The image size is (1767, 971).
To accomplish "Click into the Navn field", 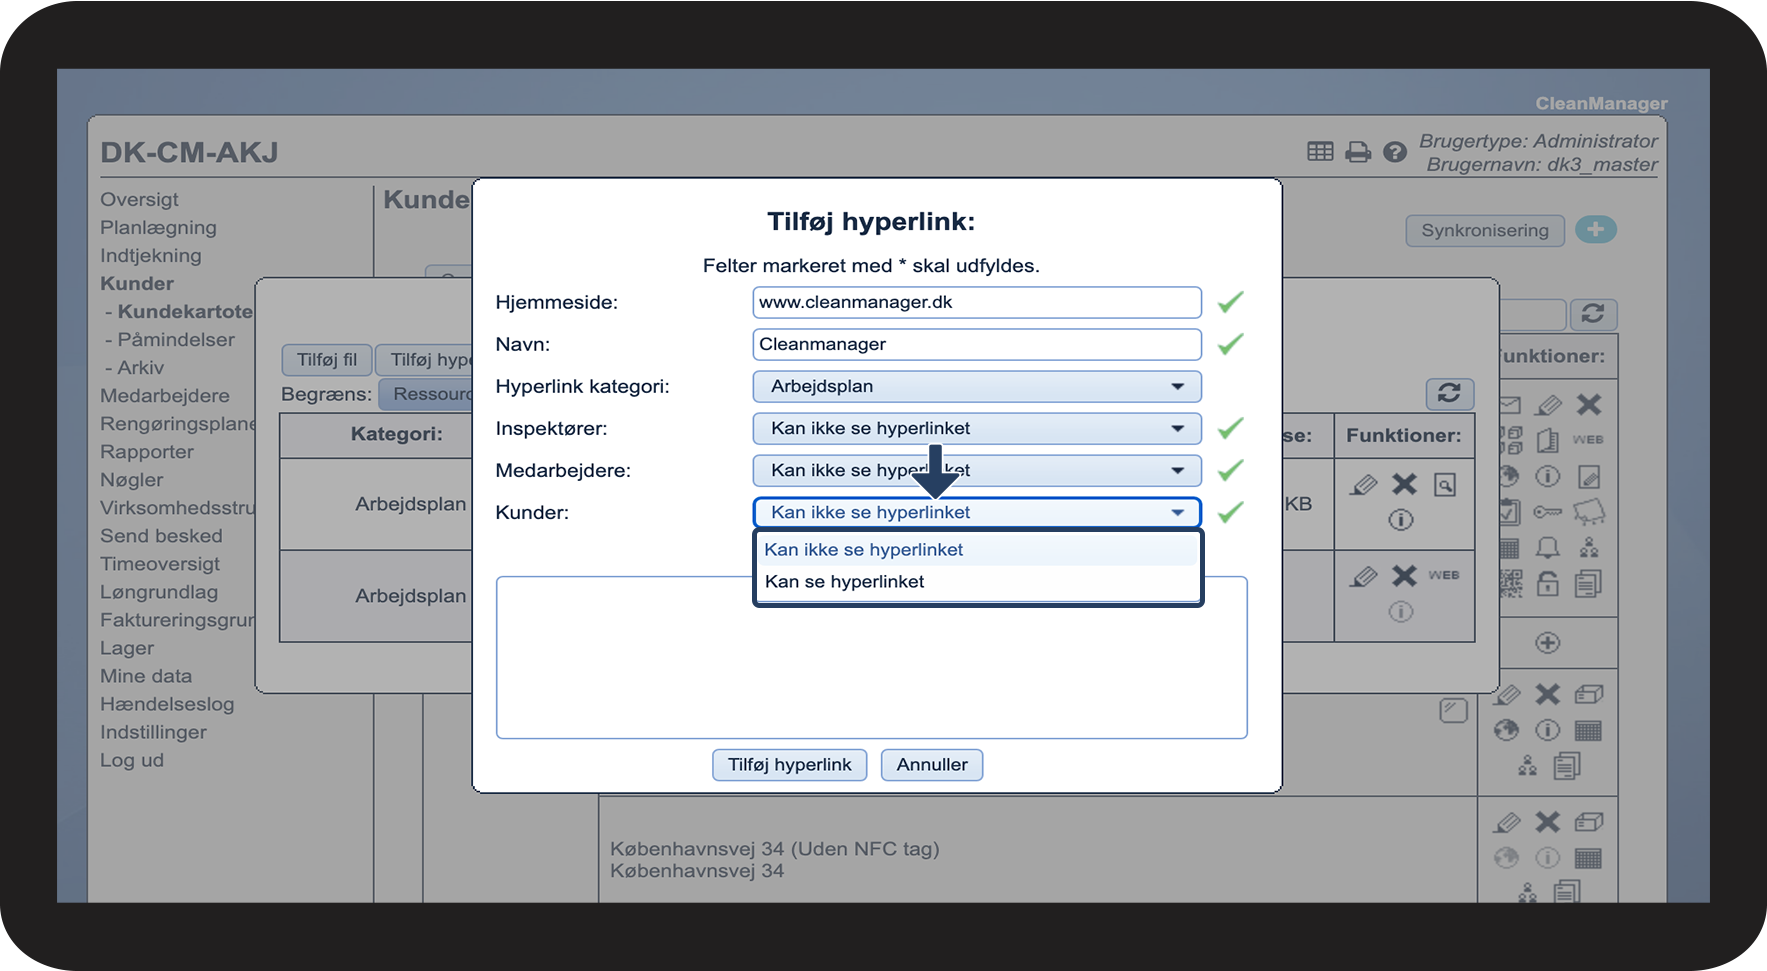I will [977, 344].
